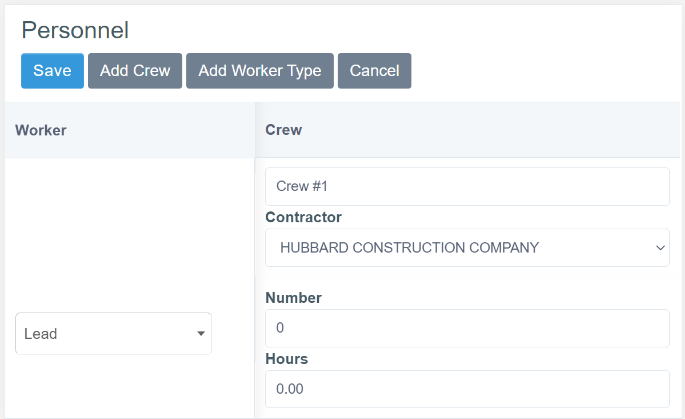Click the Hours field label
The image size is (685, 419).
pyautogui.click(x=286, y=359)
